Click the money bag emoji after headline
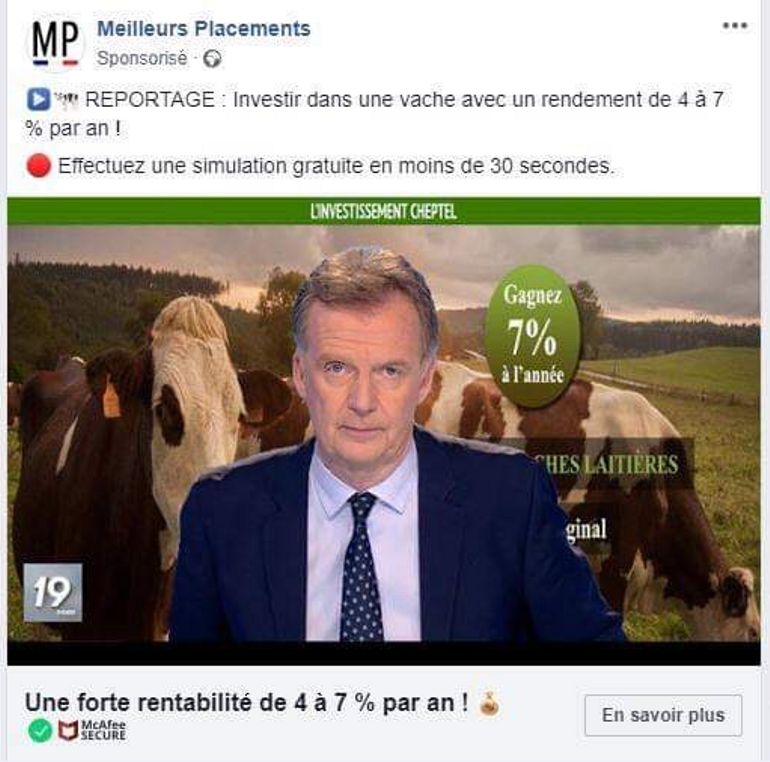The image size is (770, 762). point(489,704)
